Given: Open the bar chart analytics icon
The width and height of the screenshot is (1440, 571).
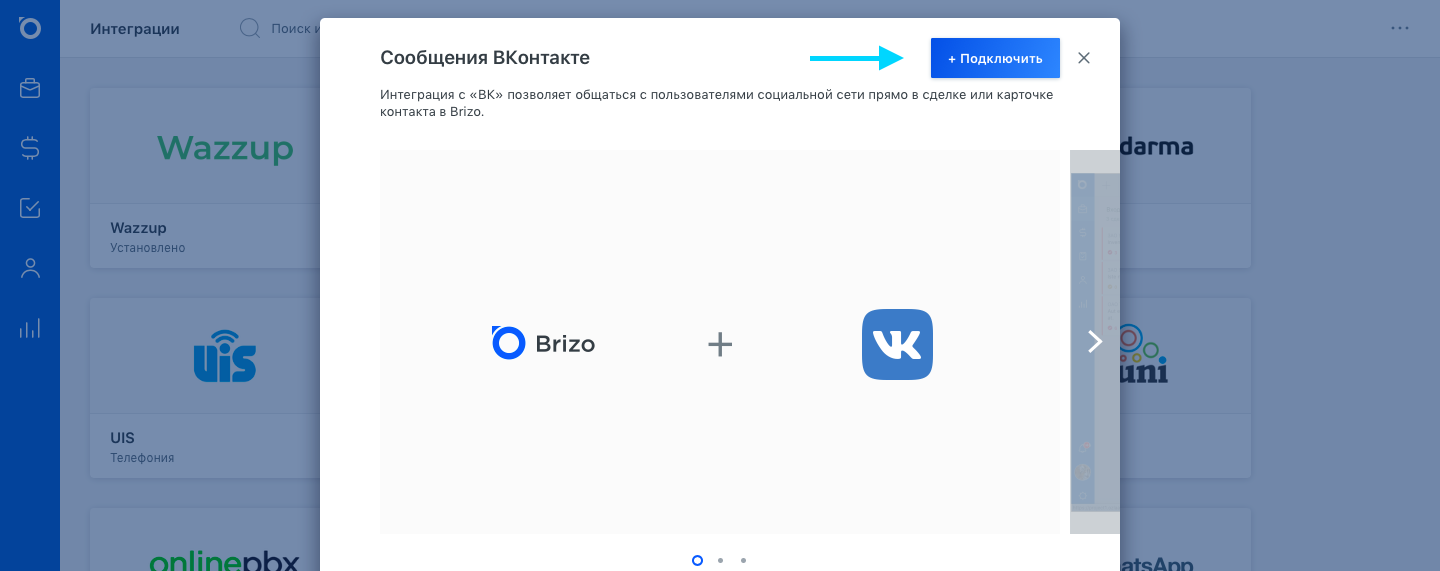Looking at the screenshot, I should click(x=30, y=328).
